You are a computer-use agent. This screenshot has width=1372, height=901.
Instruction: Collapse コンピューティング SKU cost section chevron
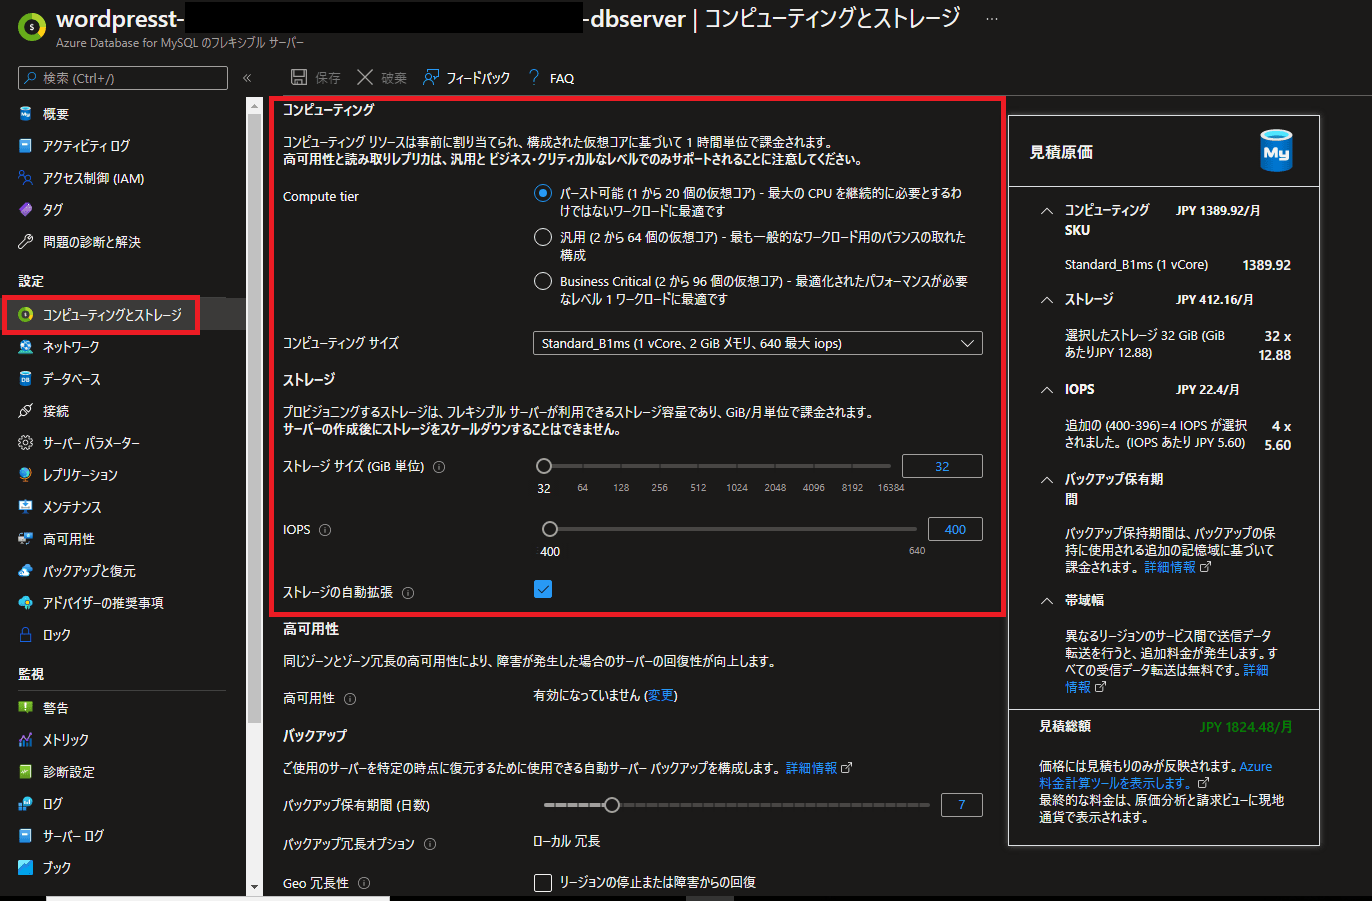(x=1047, y=211)
